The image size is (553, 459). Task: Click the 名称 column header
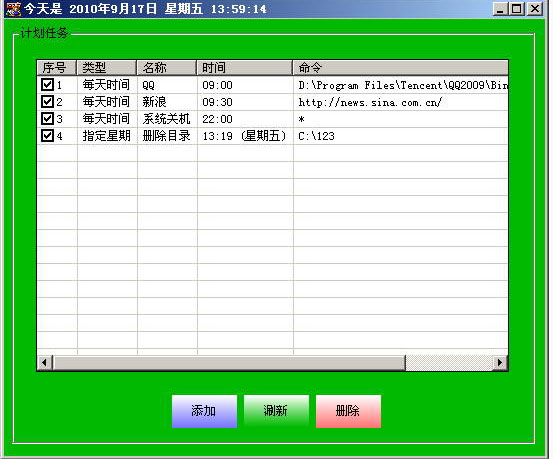pos(166,67)
